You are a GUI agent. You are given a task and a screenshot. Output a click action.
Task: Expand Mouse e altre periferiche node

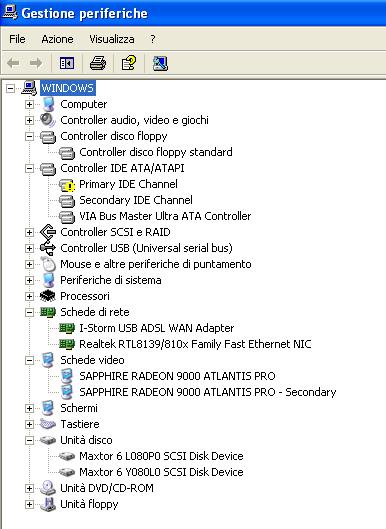(x=29, y=264)
